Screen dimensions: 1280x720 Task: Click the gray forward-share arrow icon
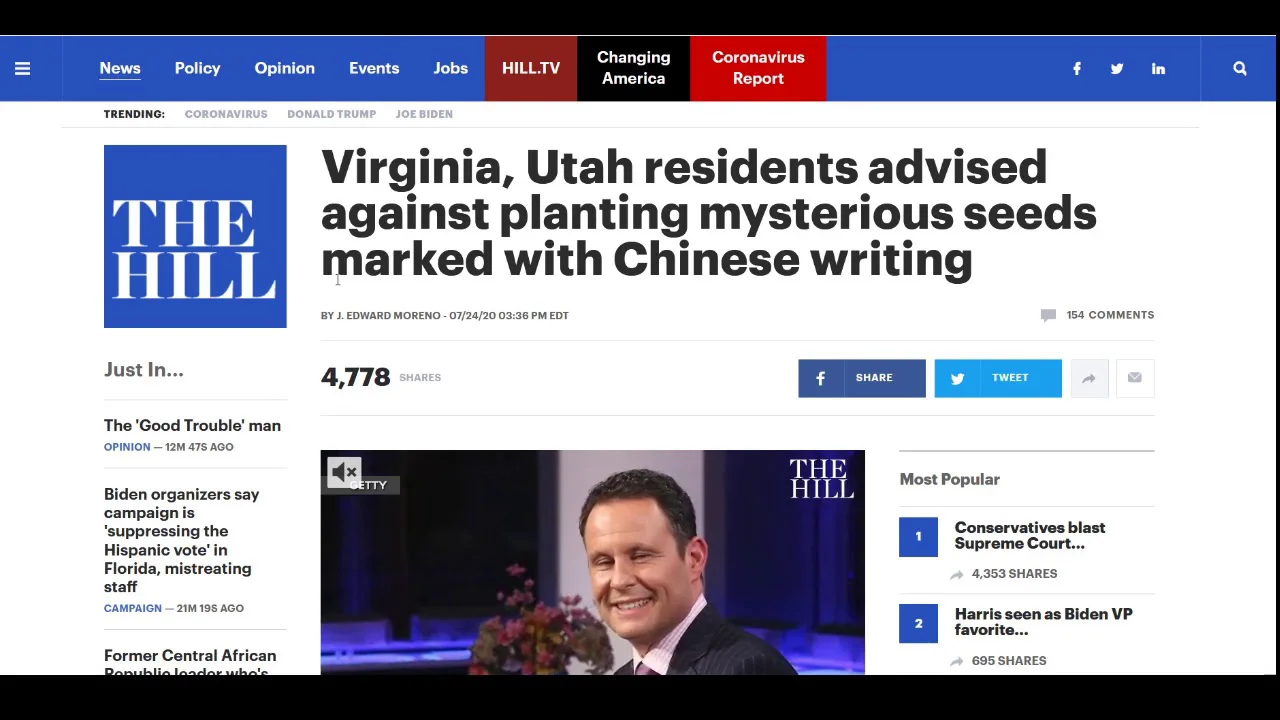(x=1089, y=378)
